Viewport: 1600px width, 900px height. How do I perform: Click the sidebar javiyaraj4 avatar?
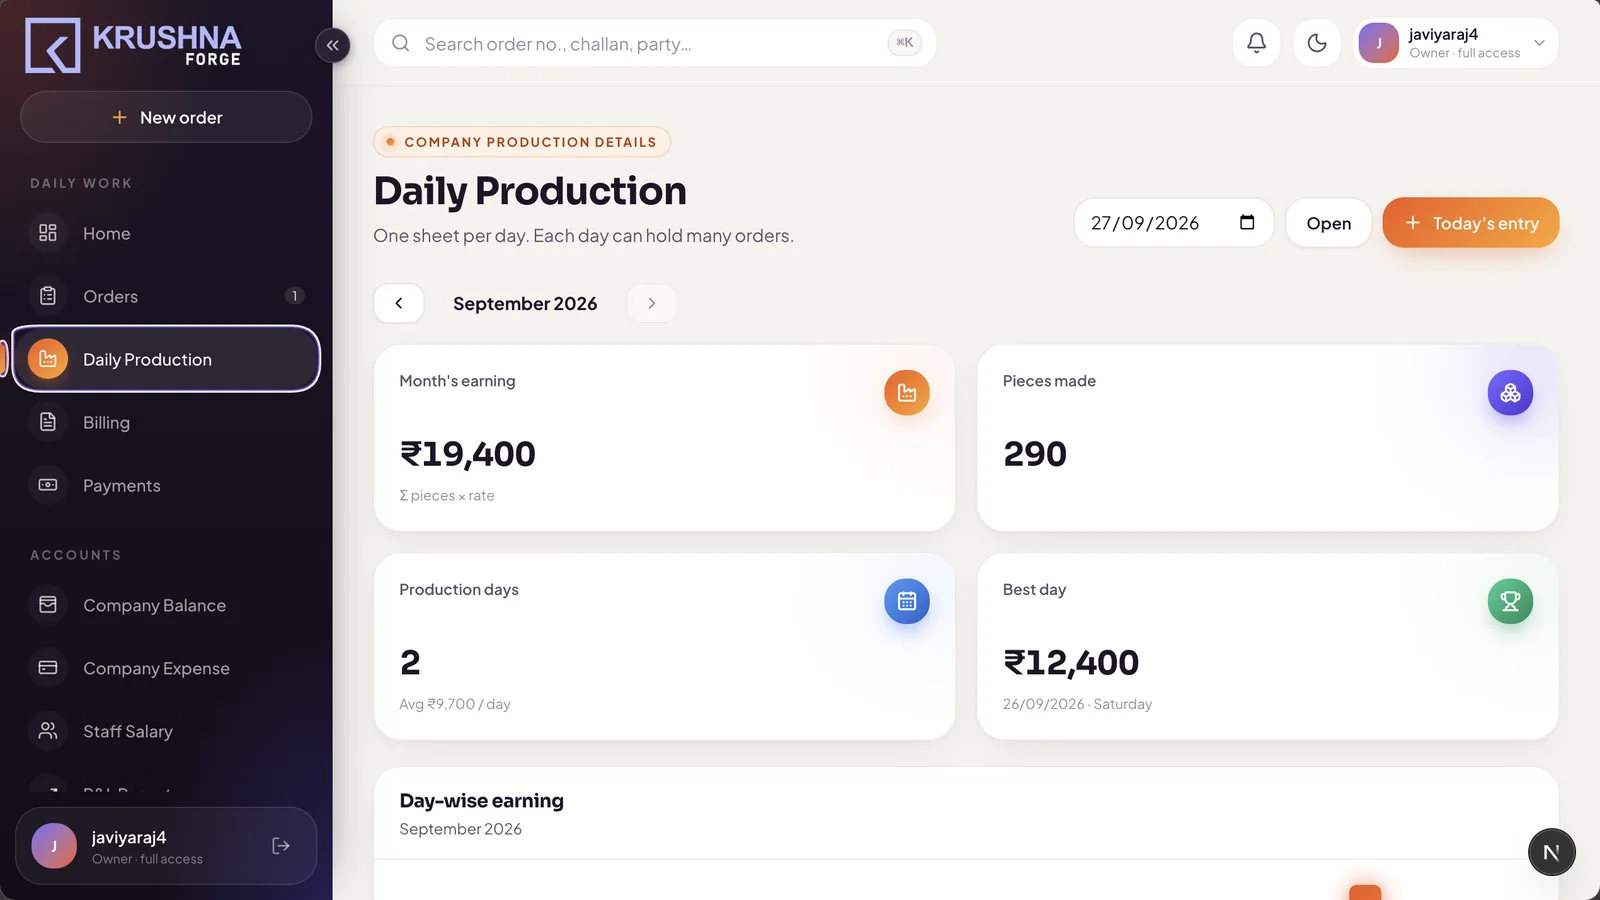click(54, 846)
